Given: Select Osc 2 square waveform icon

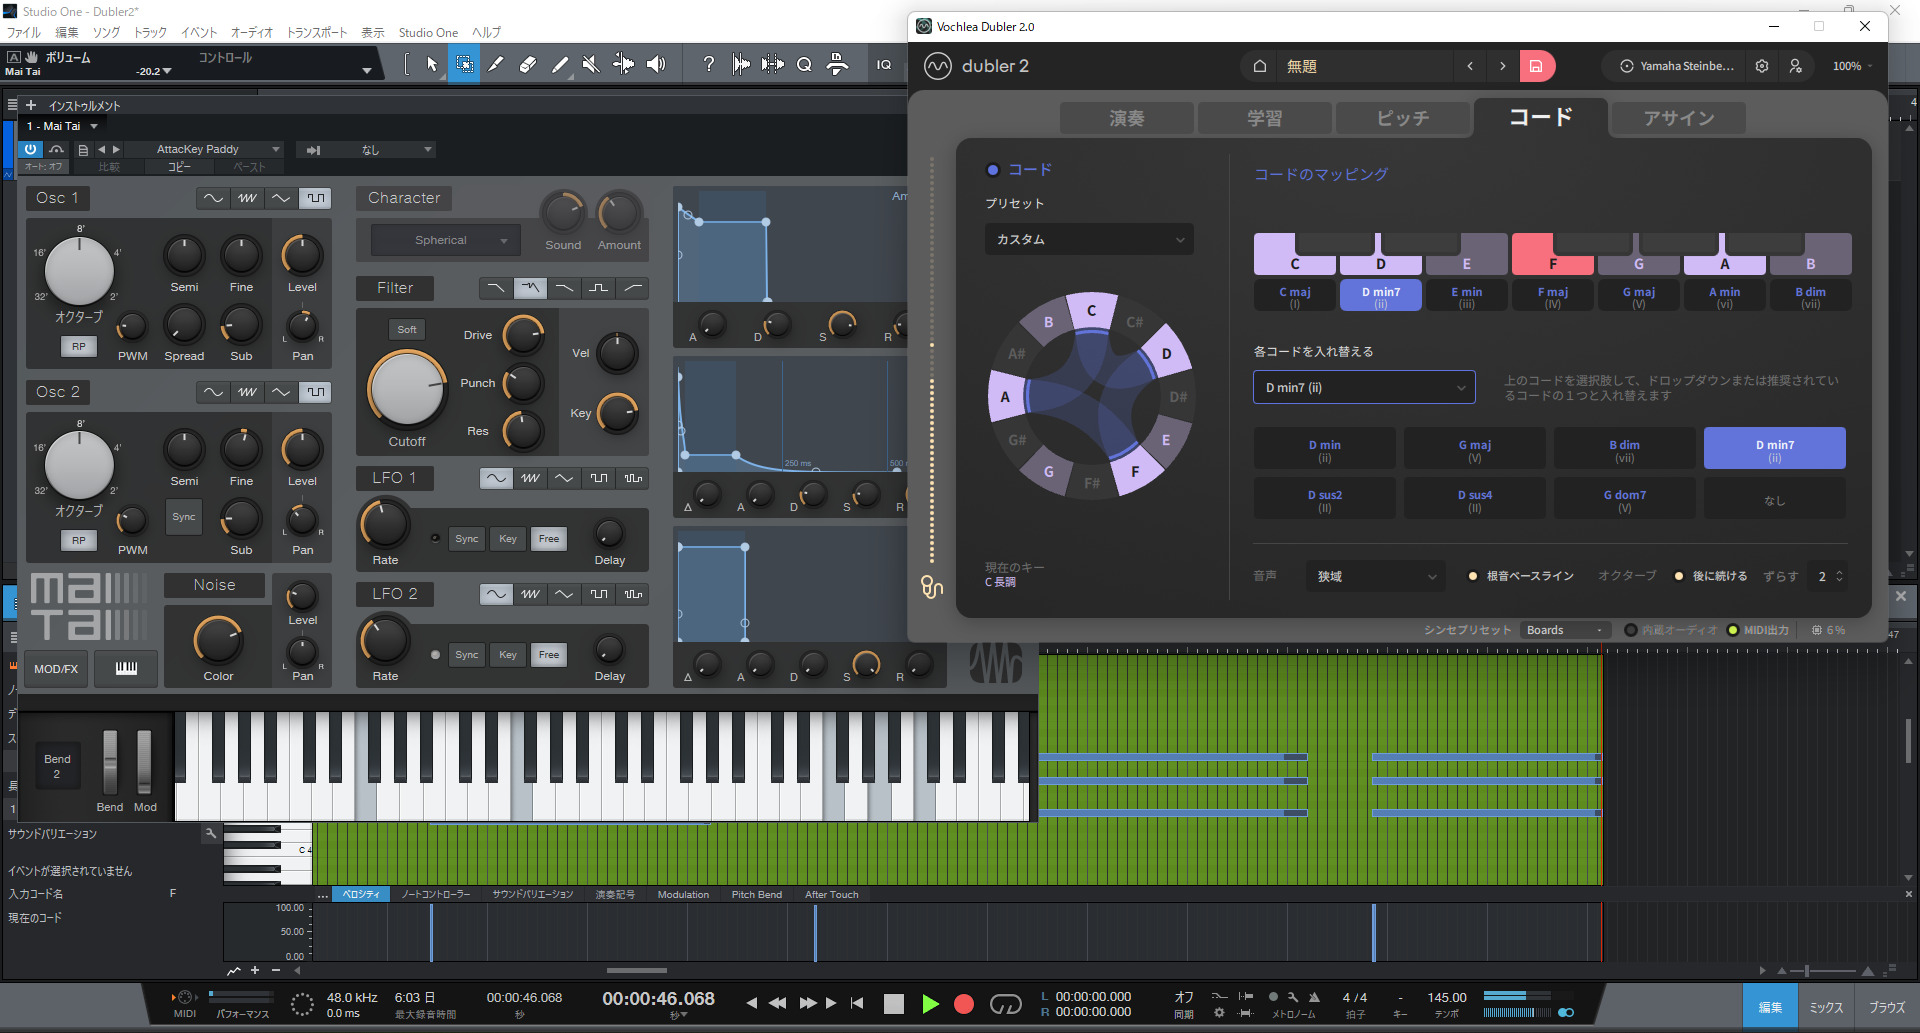Looking at the screenshot, I should [316, 392].
